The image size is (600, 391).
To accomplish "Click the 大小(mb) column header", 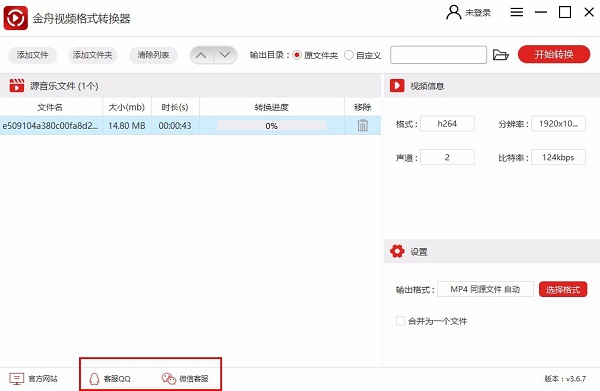I will pyautogui.click(x=127, y=107).
